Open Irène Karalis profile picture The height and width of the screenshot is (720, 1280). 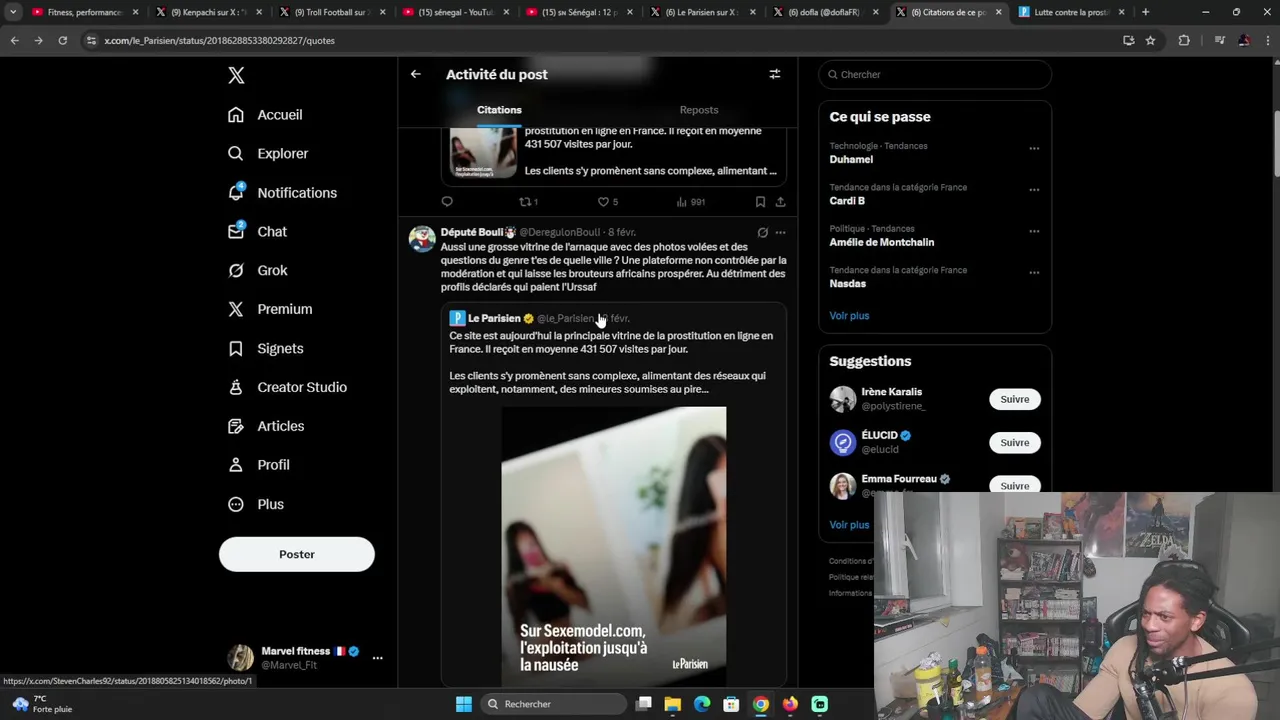843,399
